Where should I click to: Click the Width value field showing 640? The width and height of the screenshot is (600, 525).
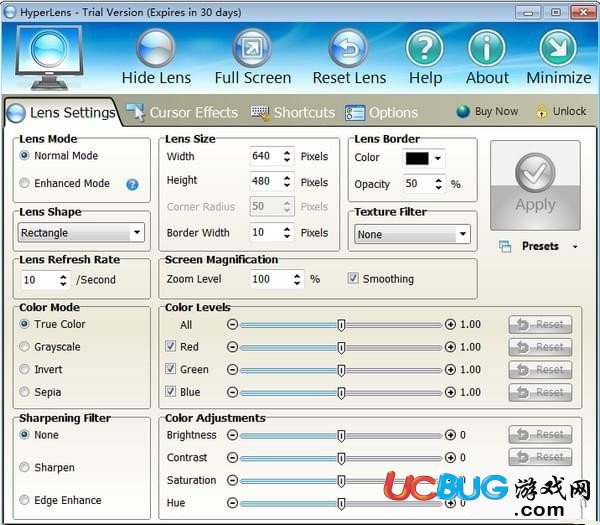click(x=266, y=156)
